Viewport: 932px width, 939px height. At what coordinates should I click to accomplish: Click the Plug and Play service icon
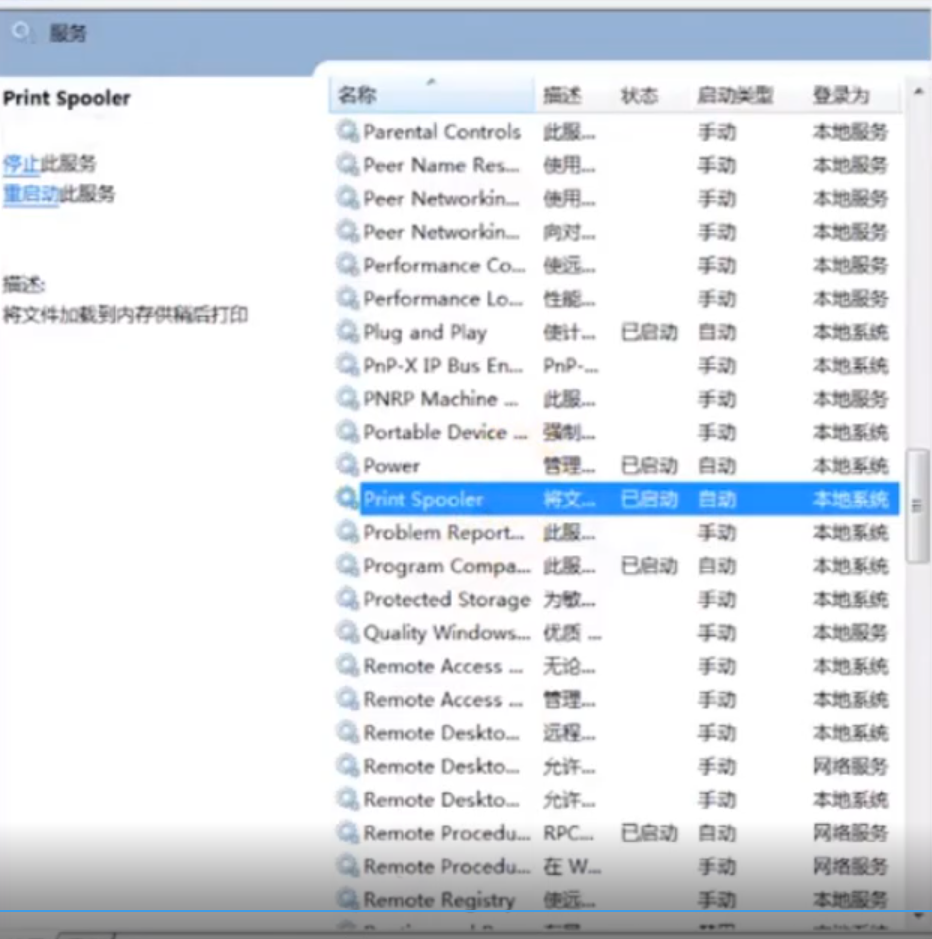coord(347,332)
